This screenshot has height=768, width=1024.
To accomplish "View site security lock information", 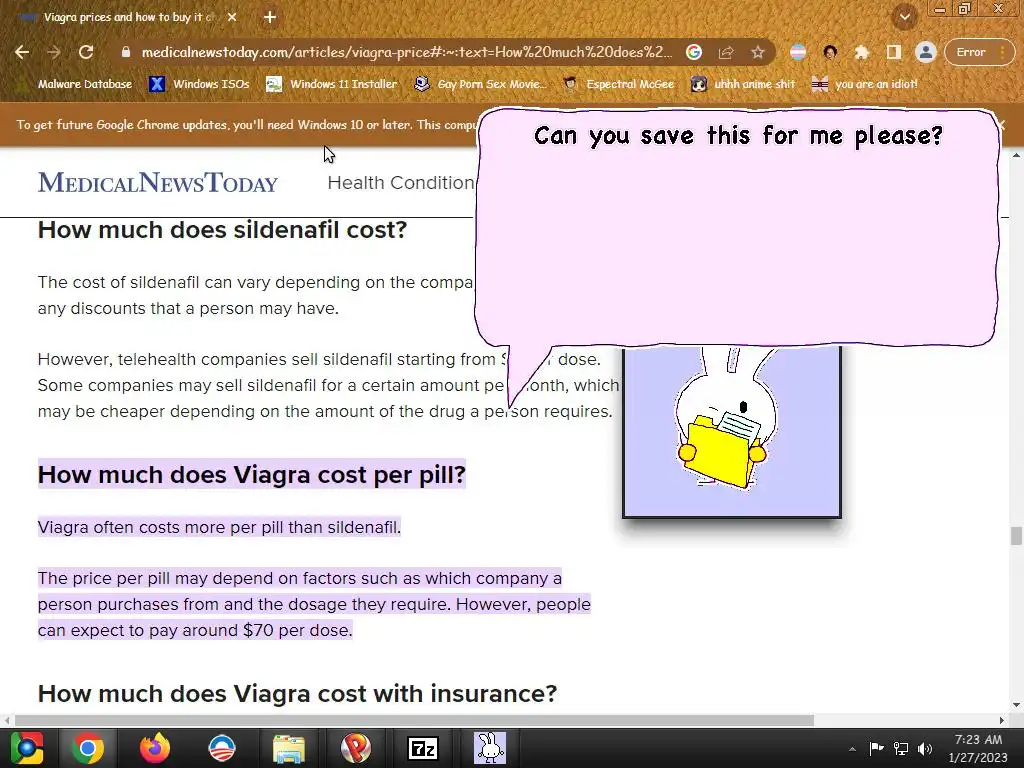I will pyautogui.click(x=125, y=52).
